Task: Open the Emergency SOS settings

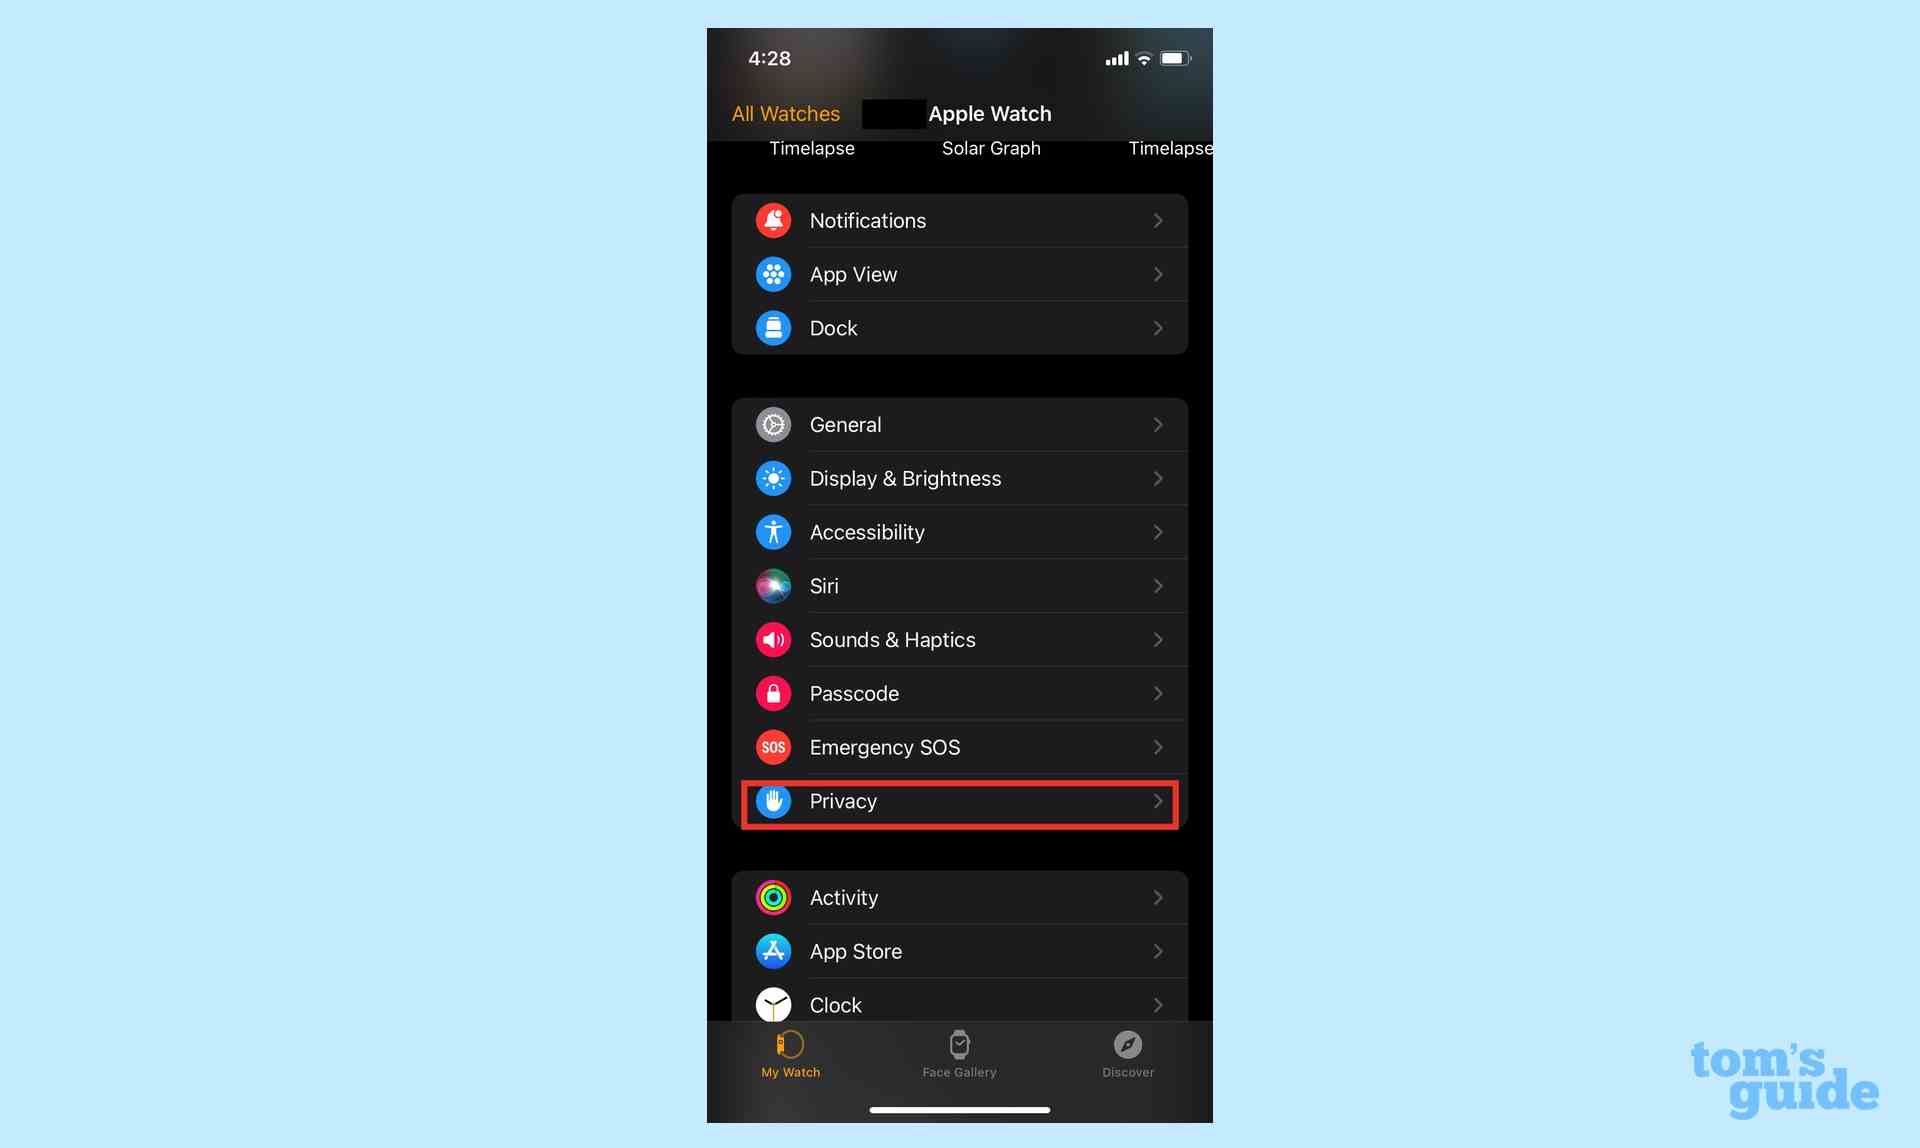Action: (x=959, y=748)
